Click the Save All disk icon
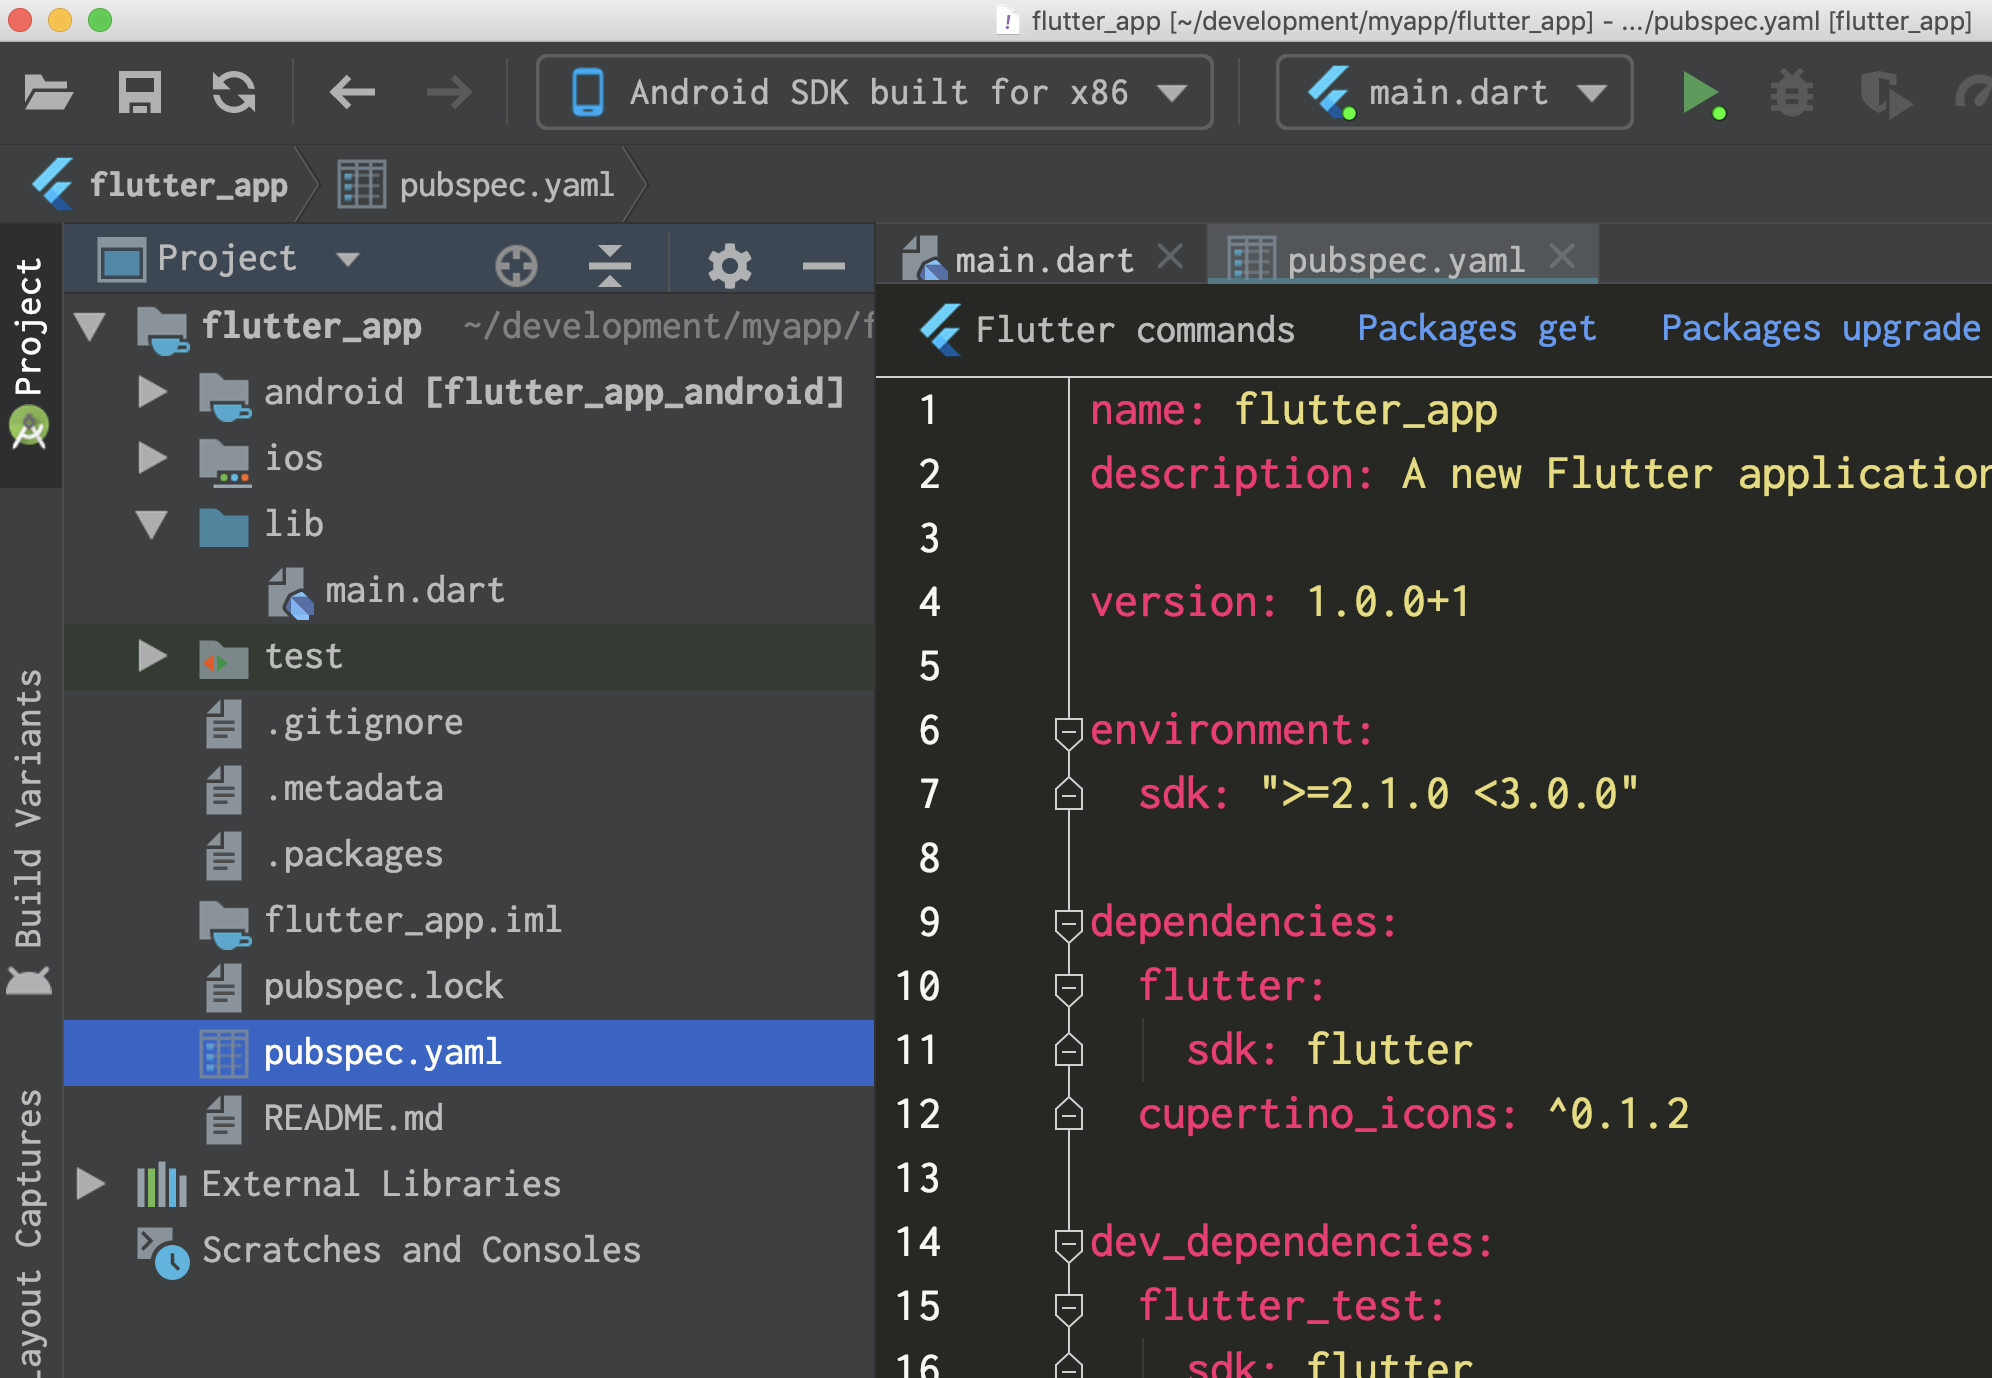Viewport: 1992px width, 1378px height. click(140, 93)
